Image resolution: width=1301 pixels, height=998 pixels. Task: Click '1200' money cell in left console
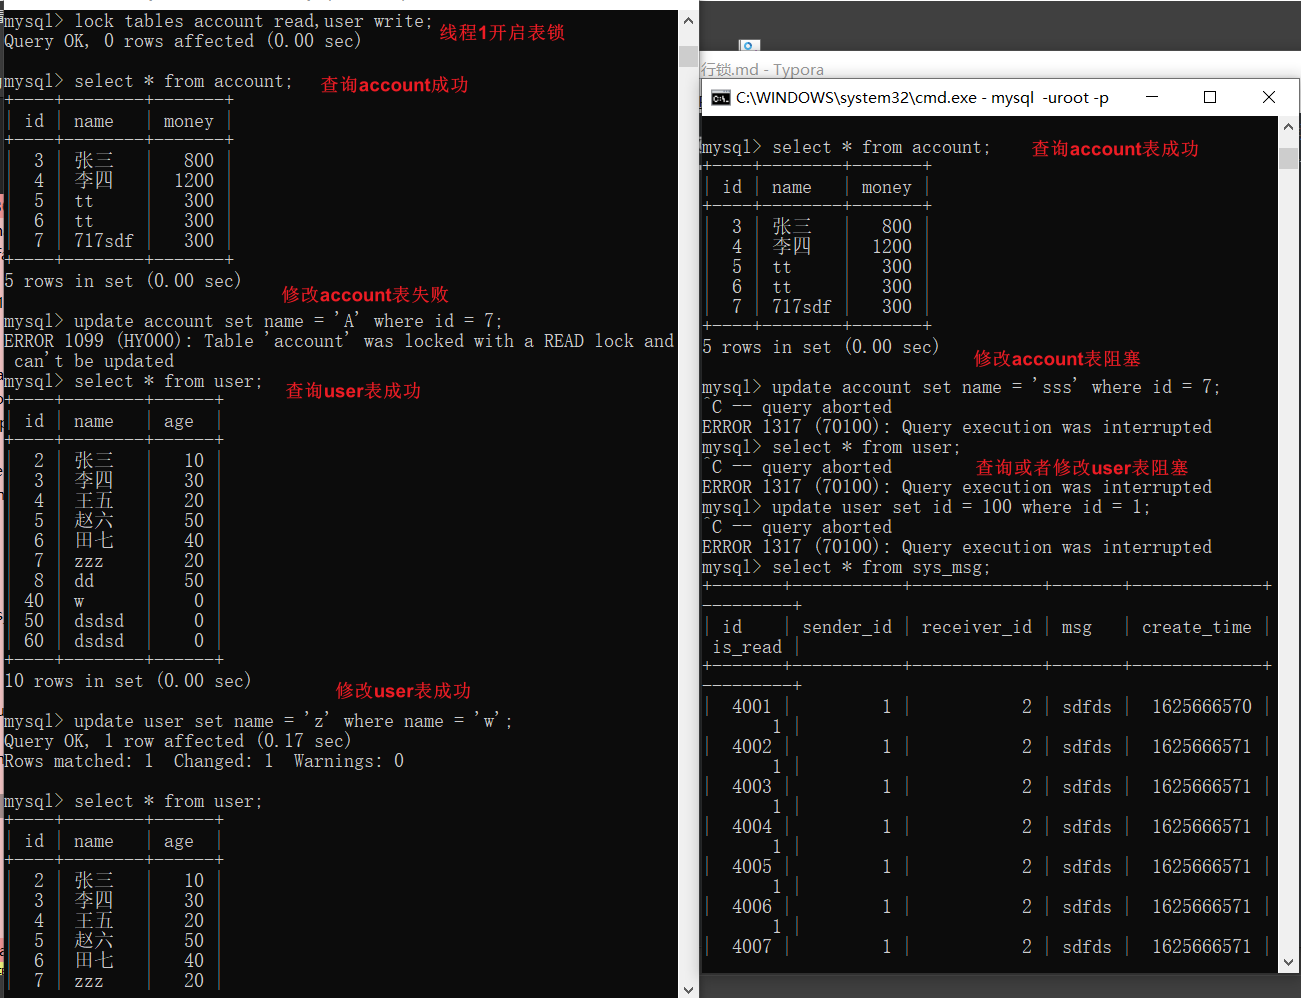[x=194, y=181]
